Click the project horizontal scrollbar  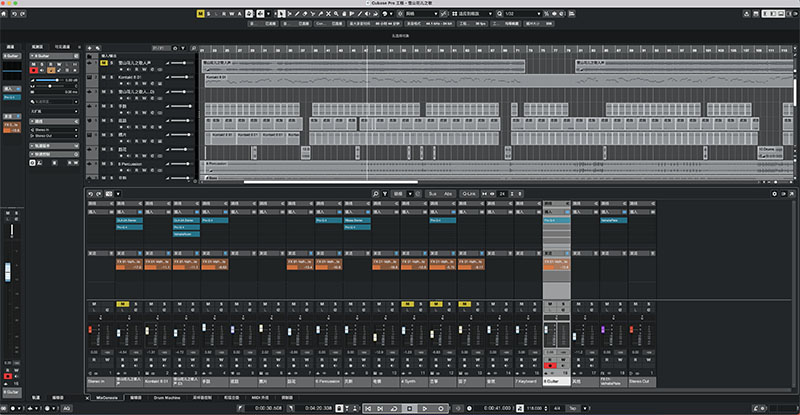tap(331, 182)
